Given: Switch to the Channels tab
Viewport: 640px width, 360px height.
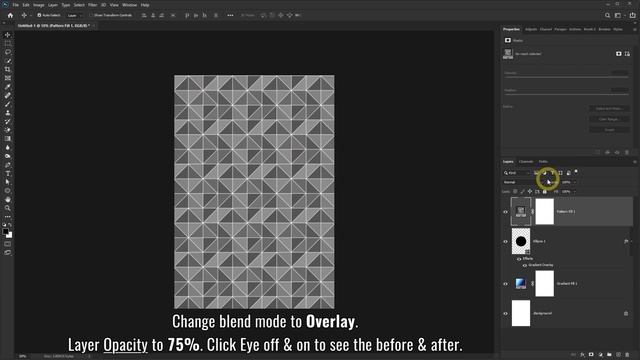Looking at the screenshot, I should click(x=526, y=162).
